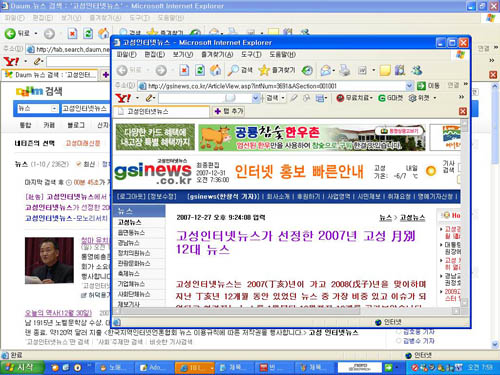Expand Yahoo search box dropdown in front window
The width and height of the screenshot is (500, 375).
coord(256,98)
